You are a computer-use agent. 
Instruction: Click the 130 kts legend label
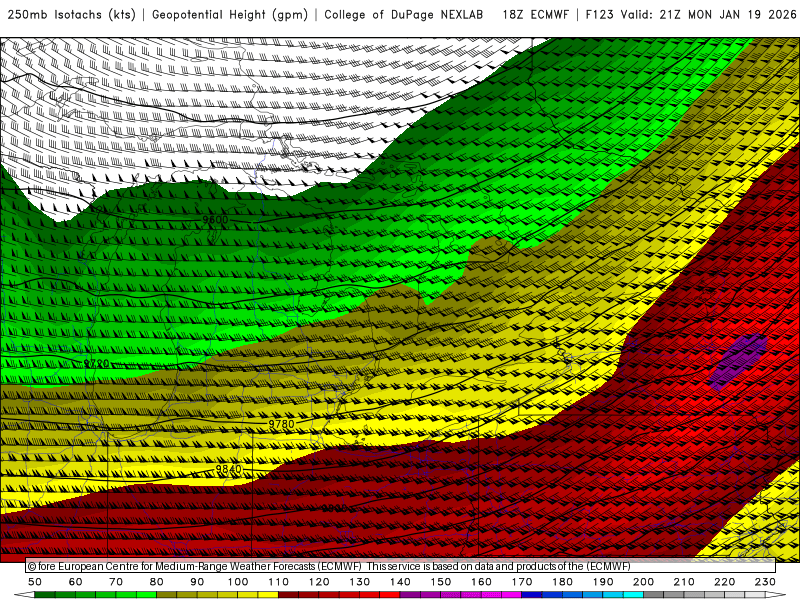point(360,582)
